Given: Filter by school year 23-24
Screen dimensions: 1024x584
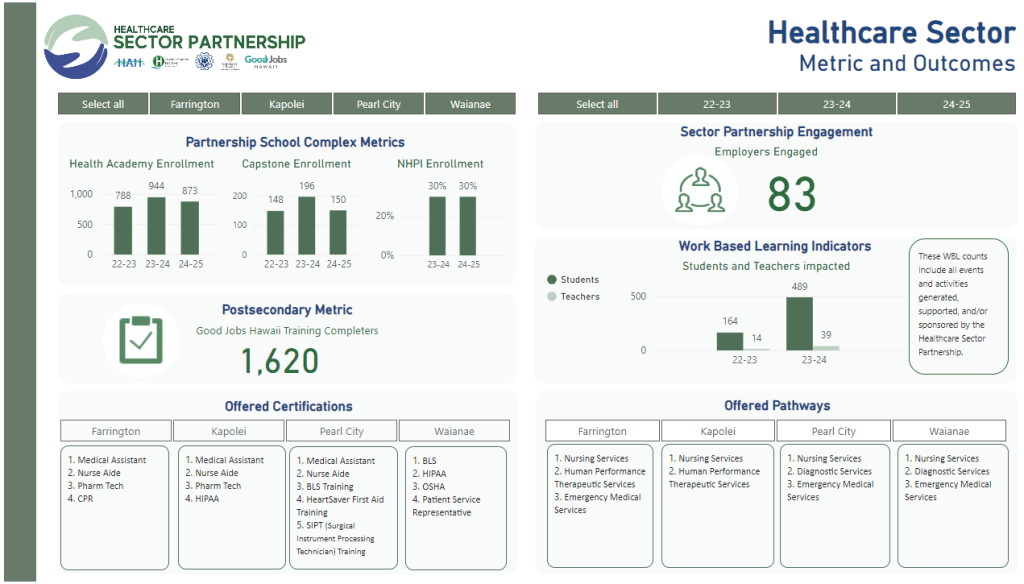Looking at the screenshot, I should pos(837,104).
